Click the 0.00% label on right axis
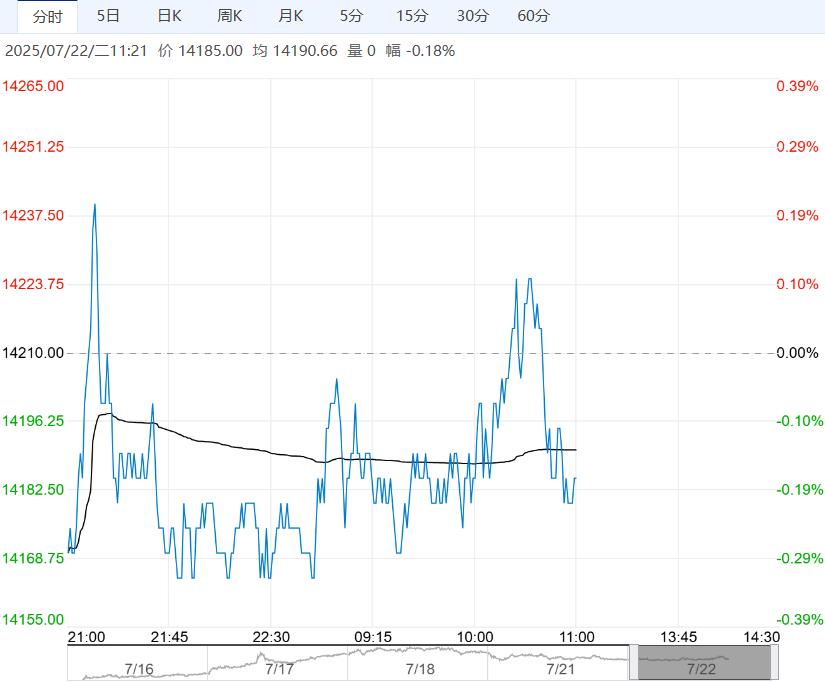825x683 pixels. tap(797, 353)
